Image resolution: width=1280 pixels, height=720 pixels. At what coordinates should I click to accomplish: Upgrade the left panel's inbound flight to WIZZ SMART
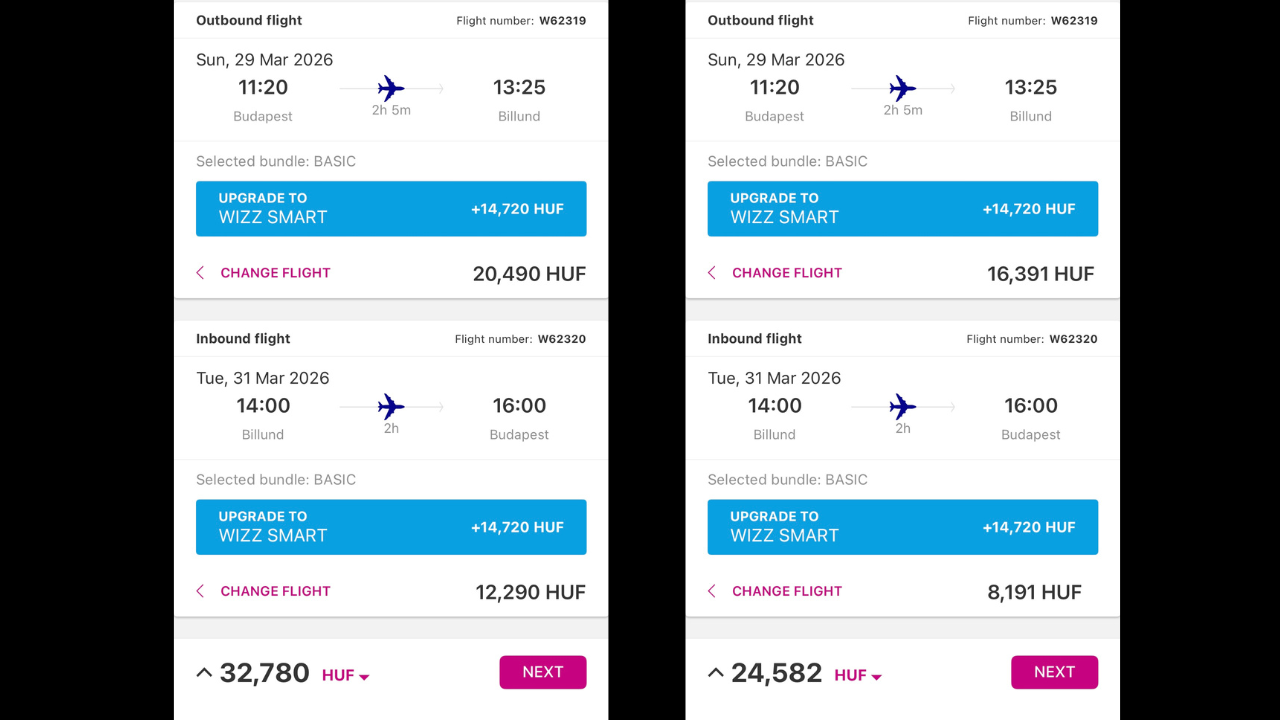click(x=391, y=527)
